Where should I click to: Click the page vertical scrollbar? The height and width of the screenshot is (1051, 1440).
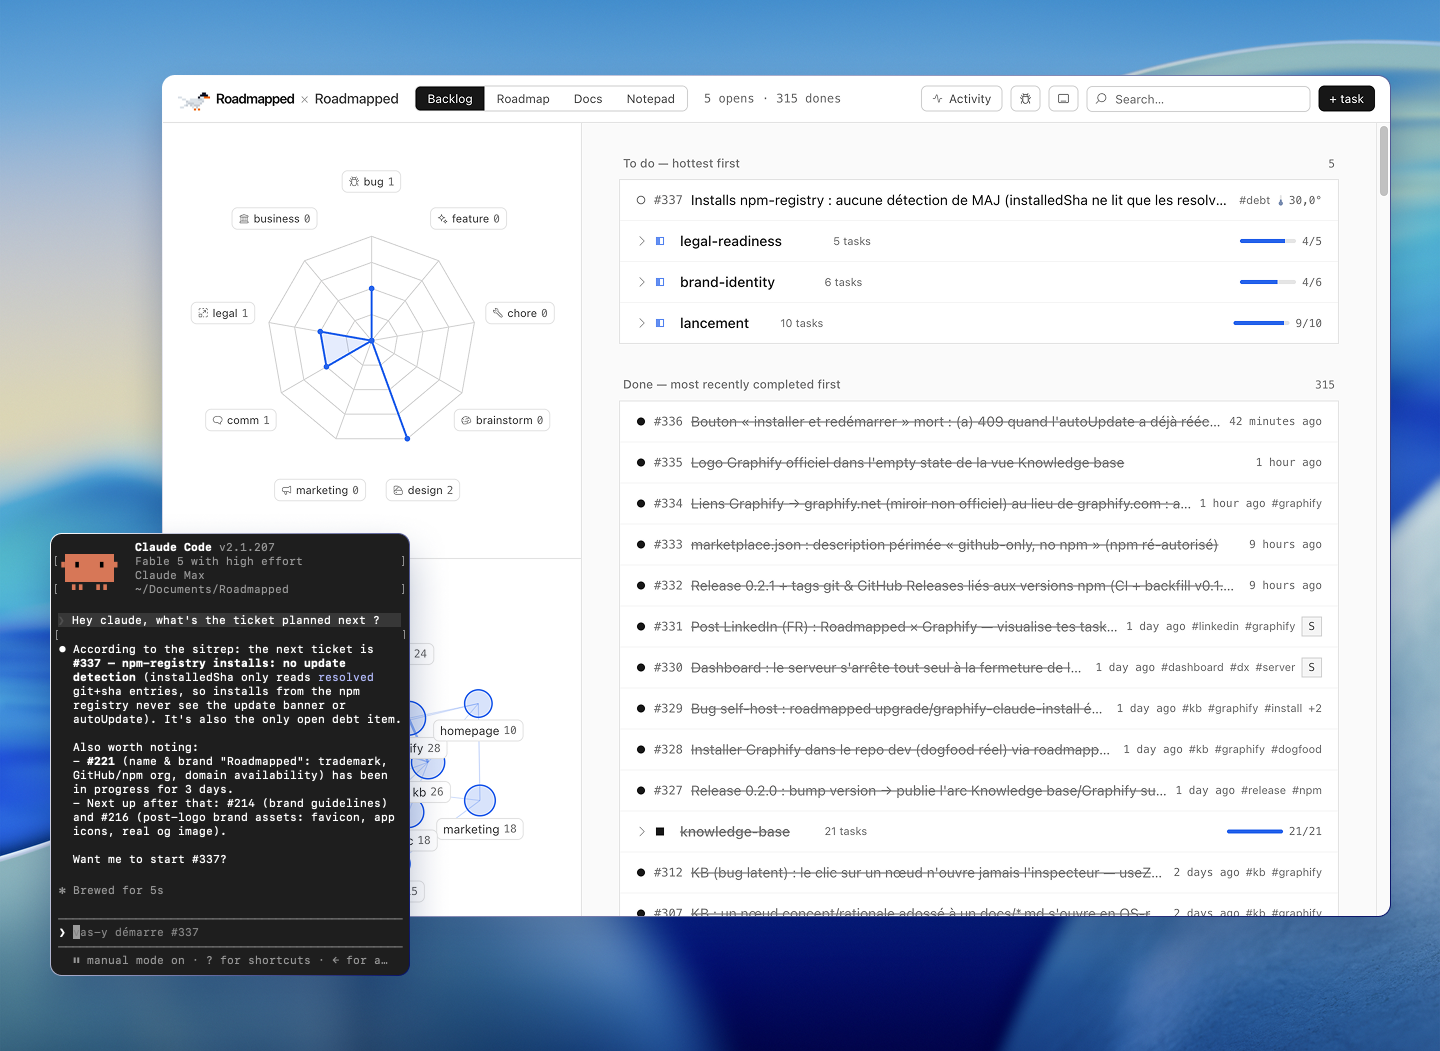(x=1384, y=160)
